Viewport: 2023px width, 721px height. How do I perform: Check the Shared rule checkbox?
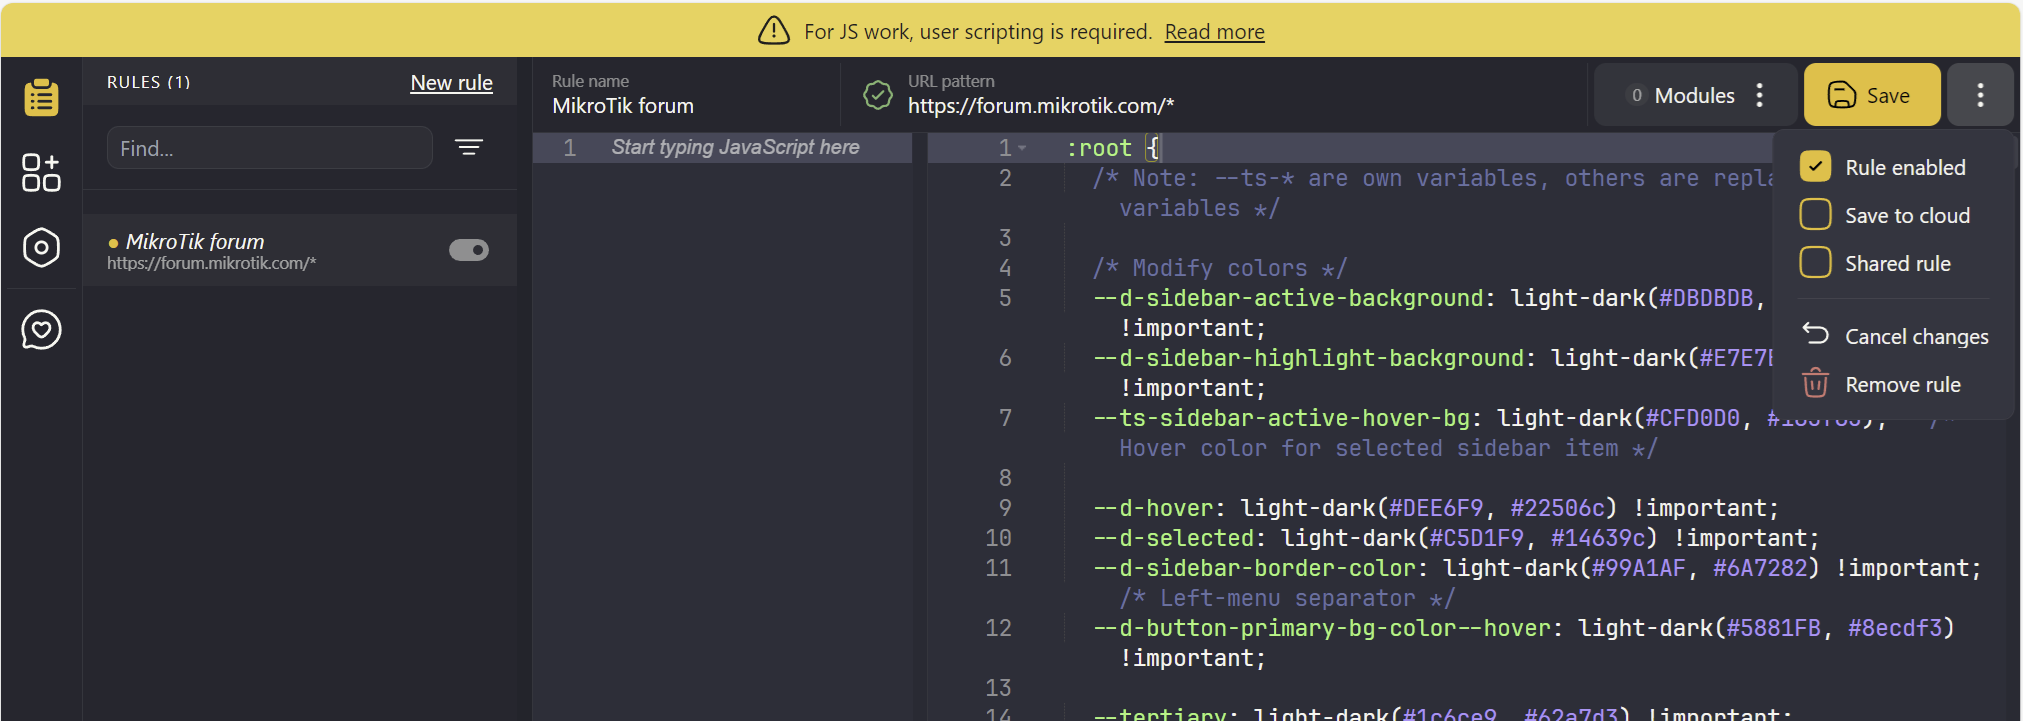(1815, 263)
